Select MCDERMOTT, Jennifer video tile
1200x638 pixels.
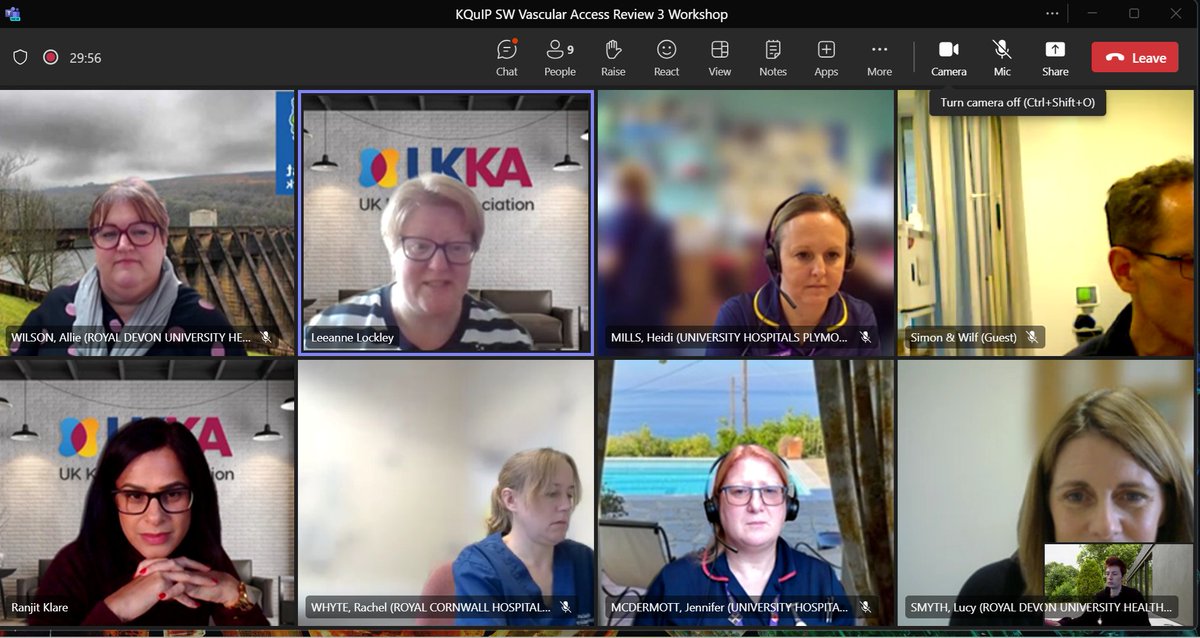click(x=746, y=493)
